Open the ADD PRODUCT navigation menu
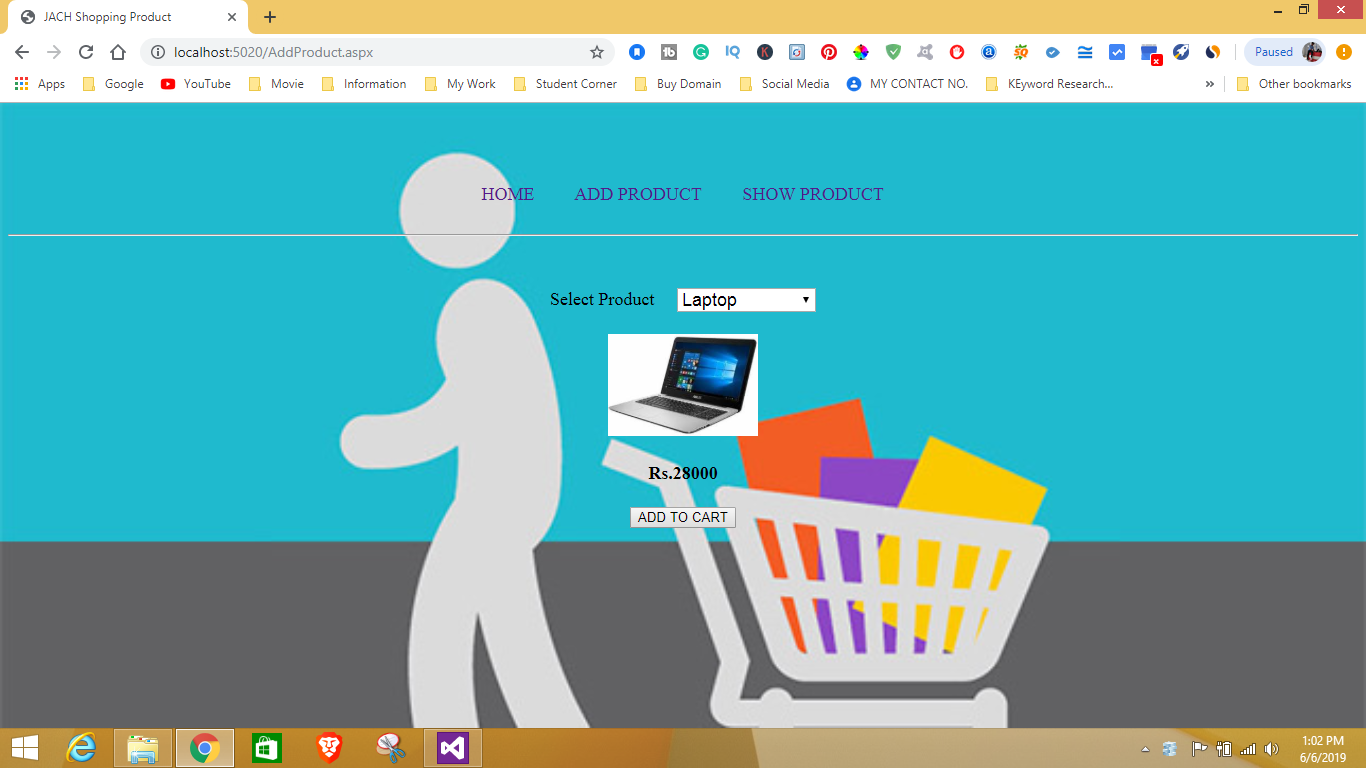 pyautogui.click(x=637, y=194)
